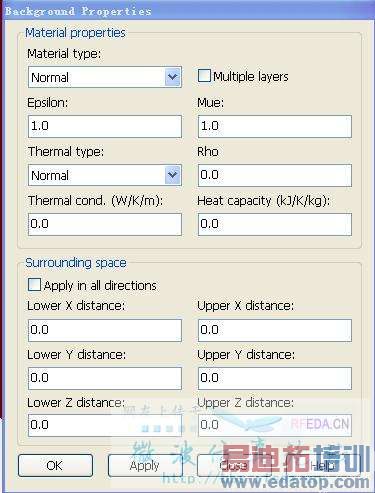Check Apply in all directions
This screenshot has width=375, height=493.
click(34, 285)
